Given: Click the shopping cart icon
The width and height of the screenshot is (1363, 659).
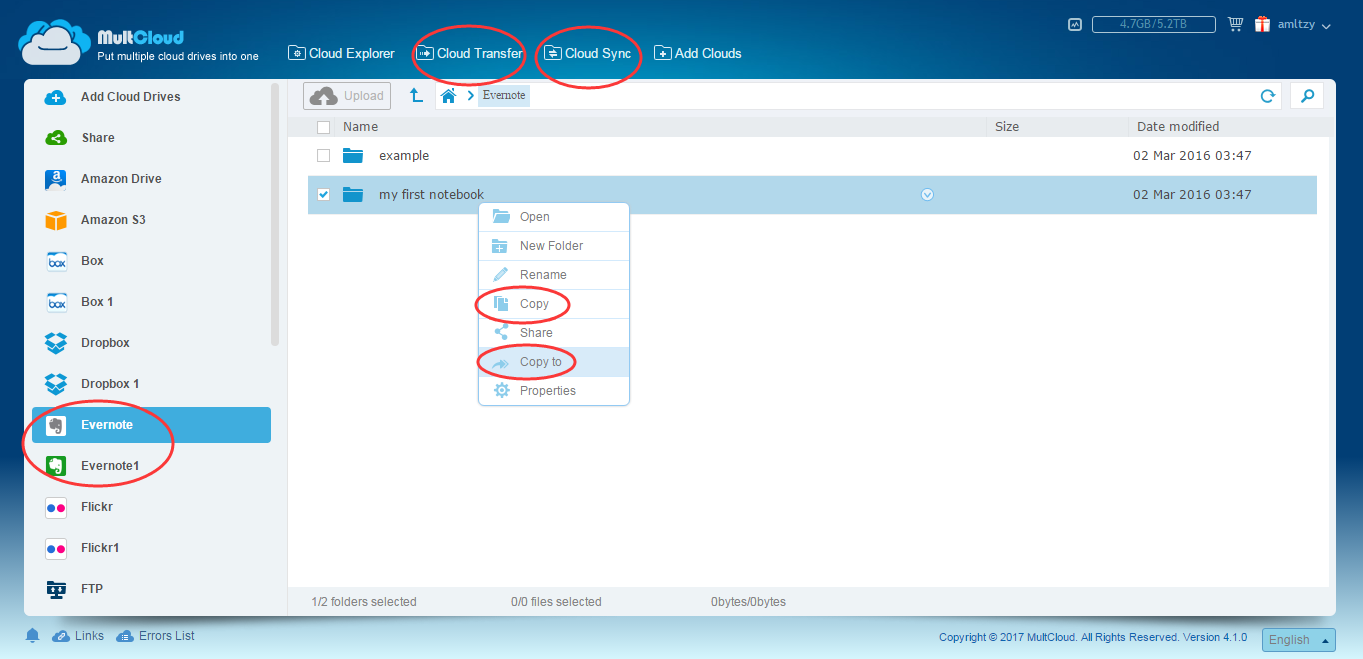Looking at the screenshot, I should [1235, 24].
